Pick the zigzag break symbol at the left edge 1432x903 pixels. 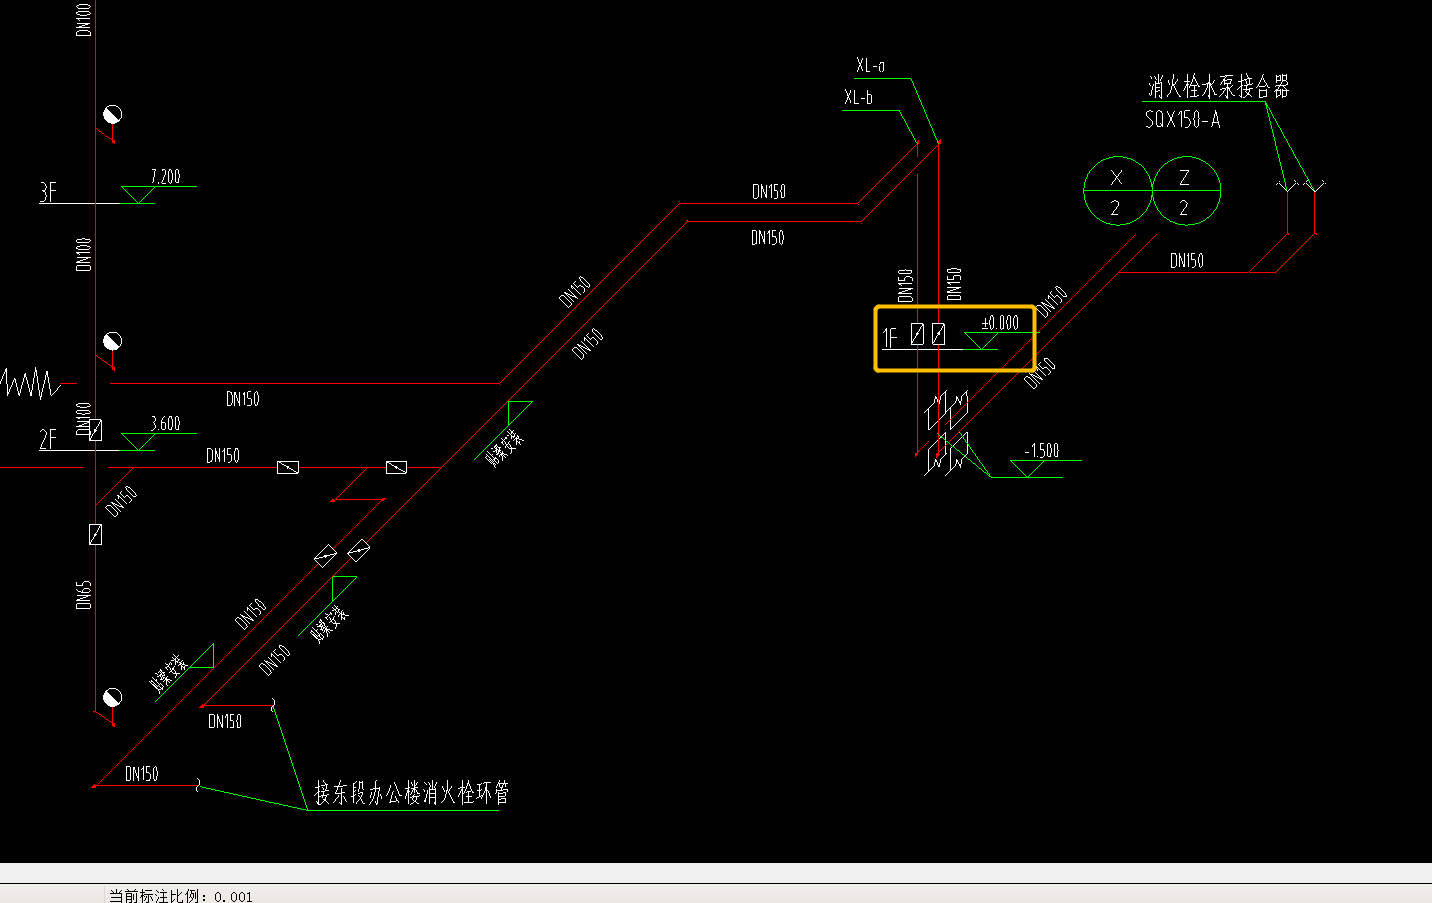(x=30, y=382)
